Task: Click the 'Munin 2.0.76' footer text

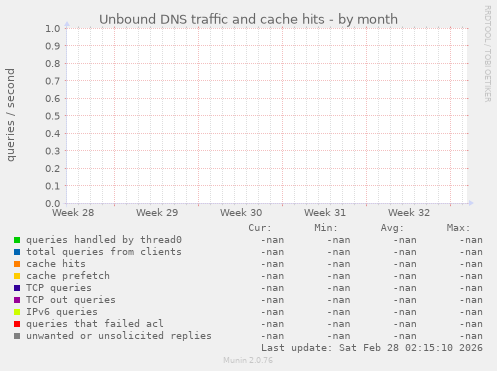Action: point(248,360)
